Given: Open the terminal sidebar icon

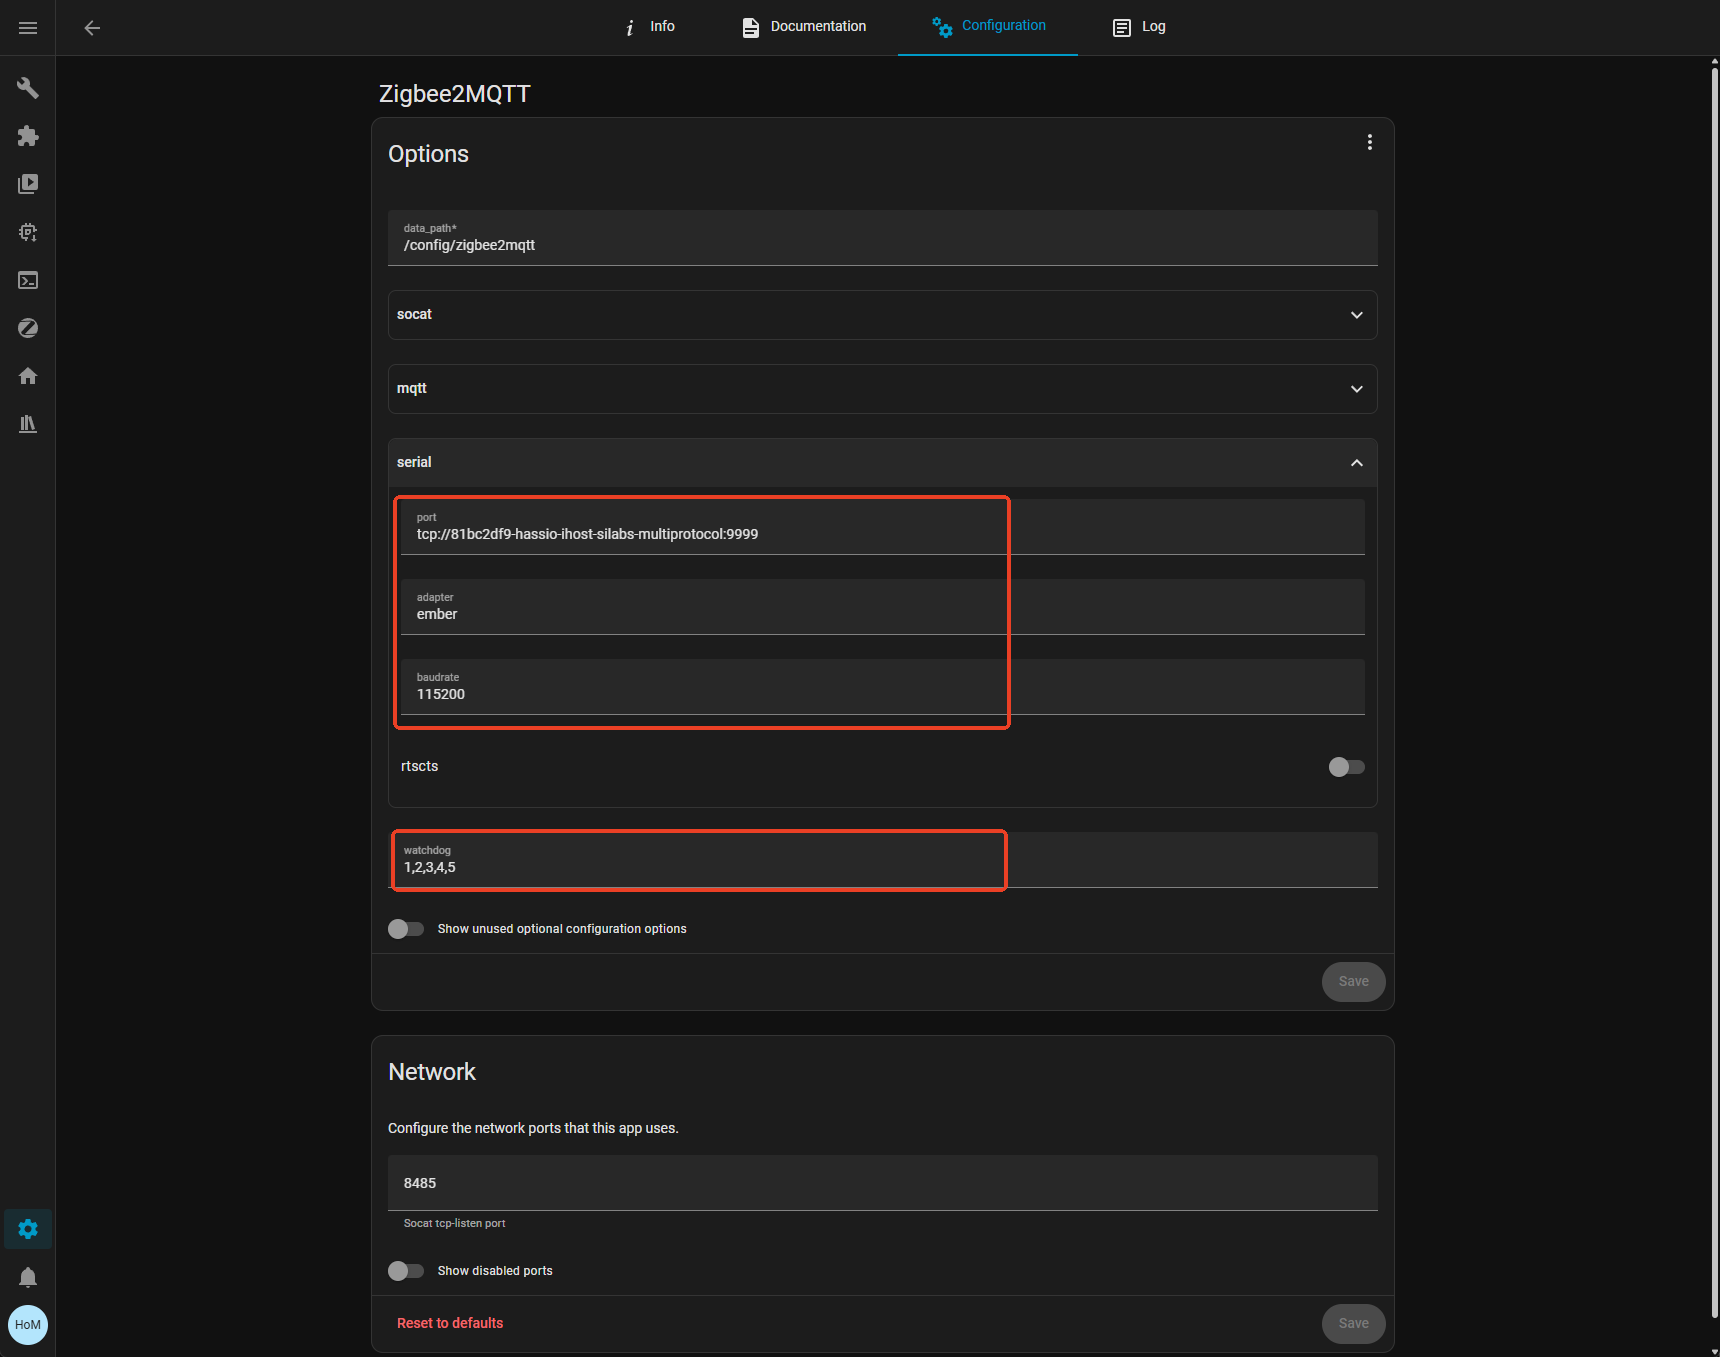Looking at the screenshot, I should [28, 280].
